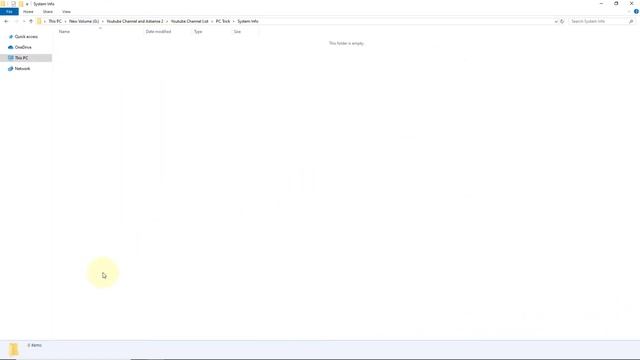
Task: Select OneDrive in navigation pane
Action: click(x=23, y=47)
